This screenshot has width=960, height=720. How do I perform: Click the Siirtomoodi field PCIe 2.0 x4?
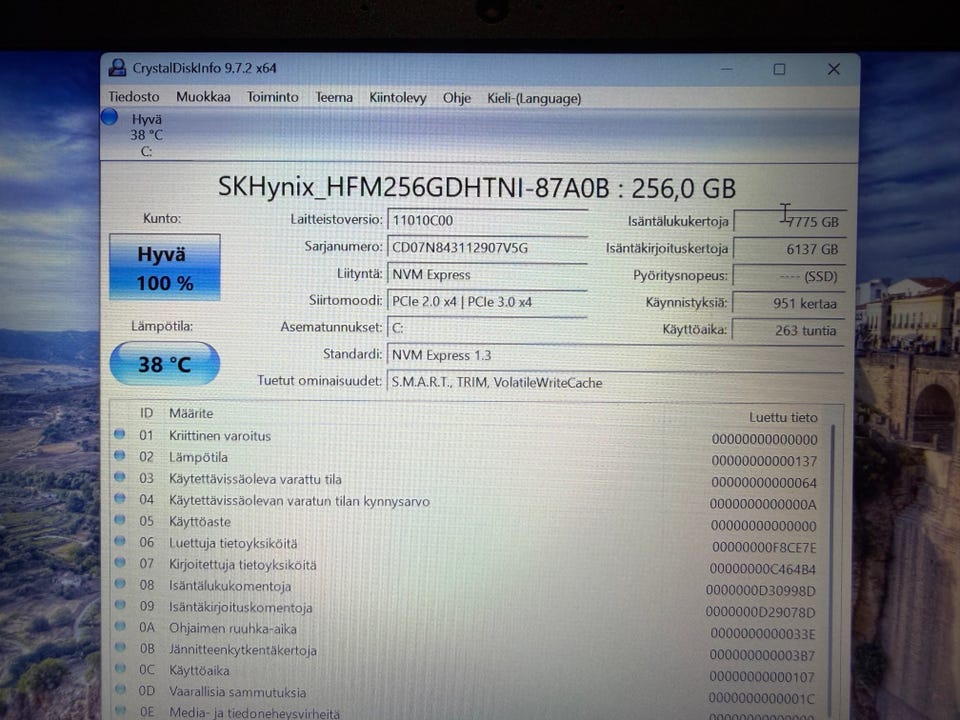point(487,301)
